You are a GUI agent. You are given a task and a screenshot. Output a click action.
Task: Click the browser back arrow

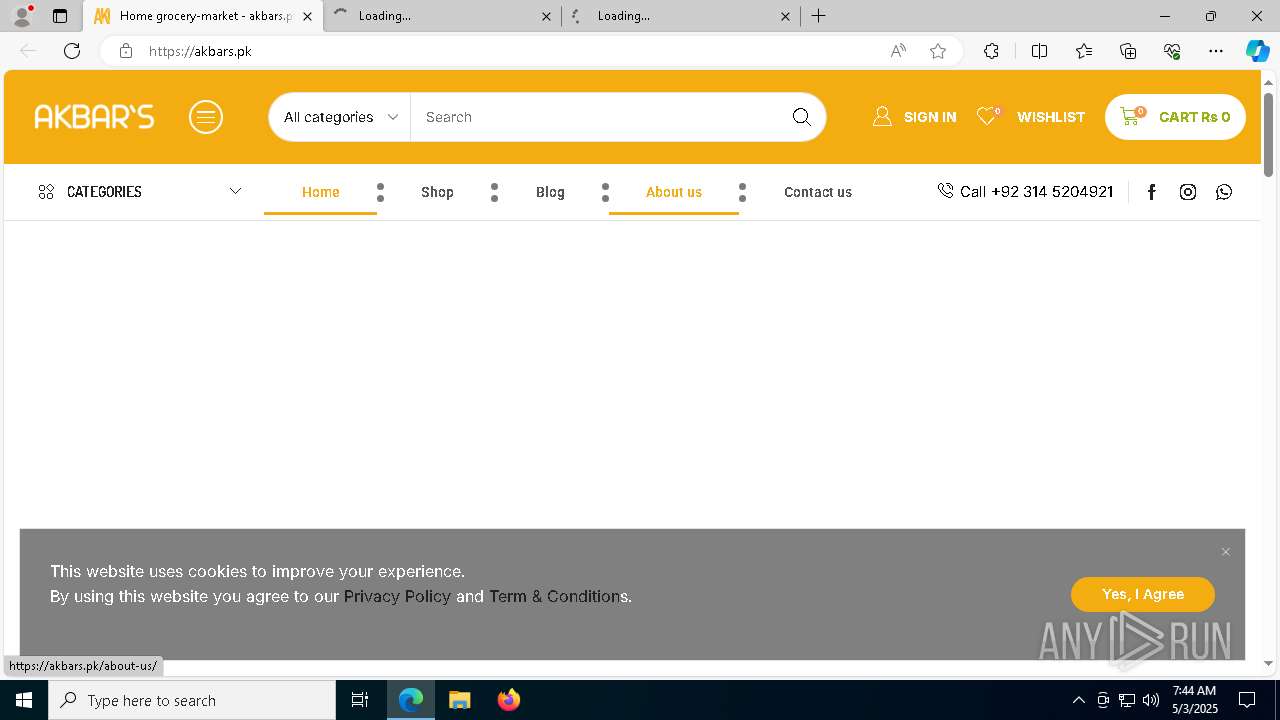(x=28, y=51)
